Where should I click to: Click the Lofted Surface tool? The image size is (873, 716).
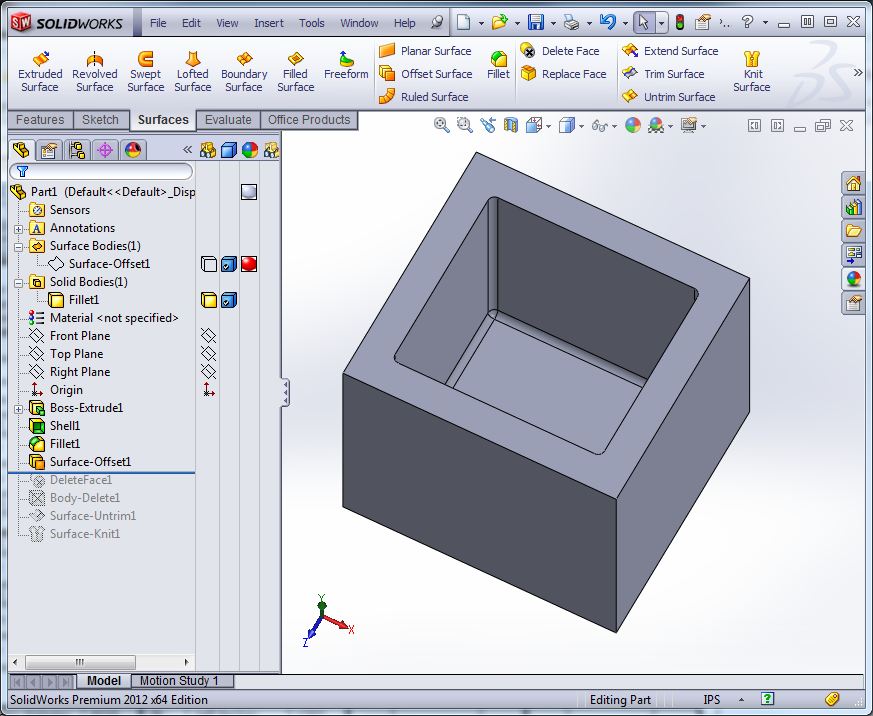(192, 72)
